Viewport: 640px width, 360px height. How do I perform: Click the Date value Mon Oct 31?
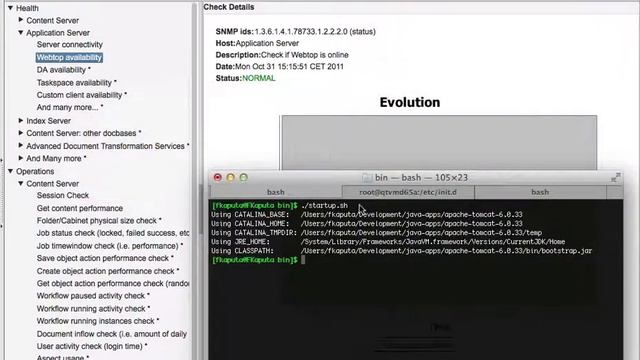tap(289, 67)
